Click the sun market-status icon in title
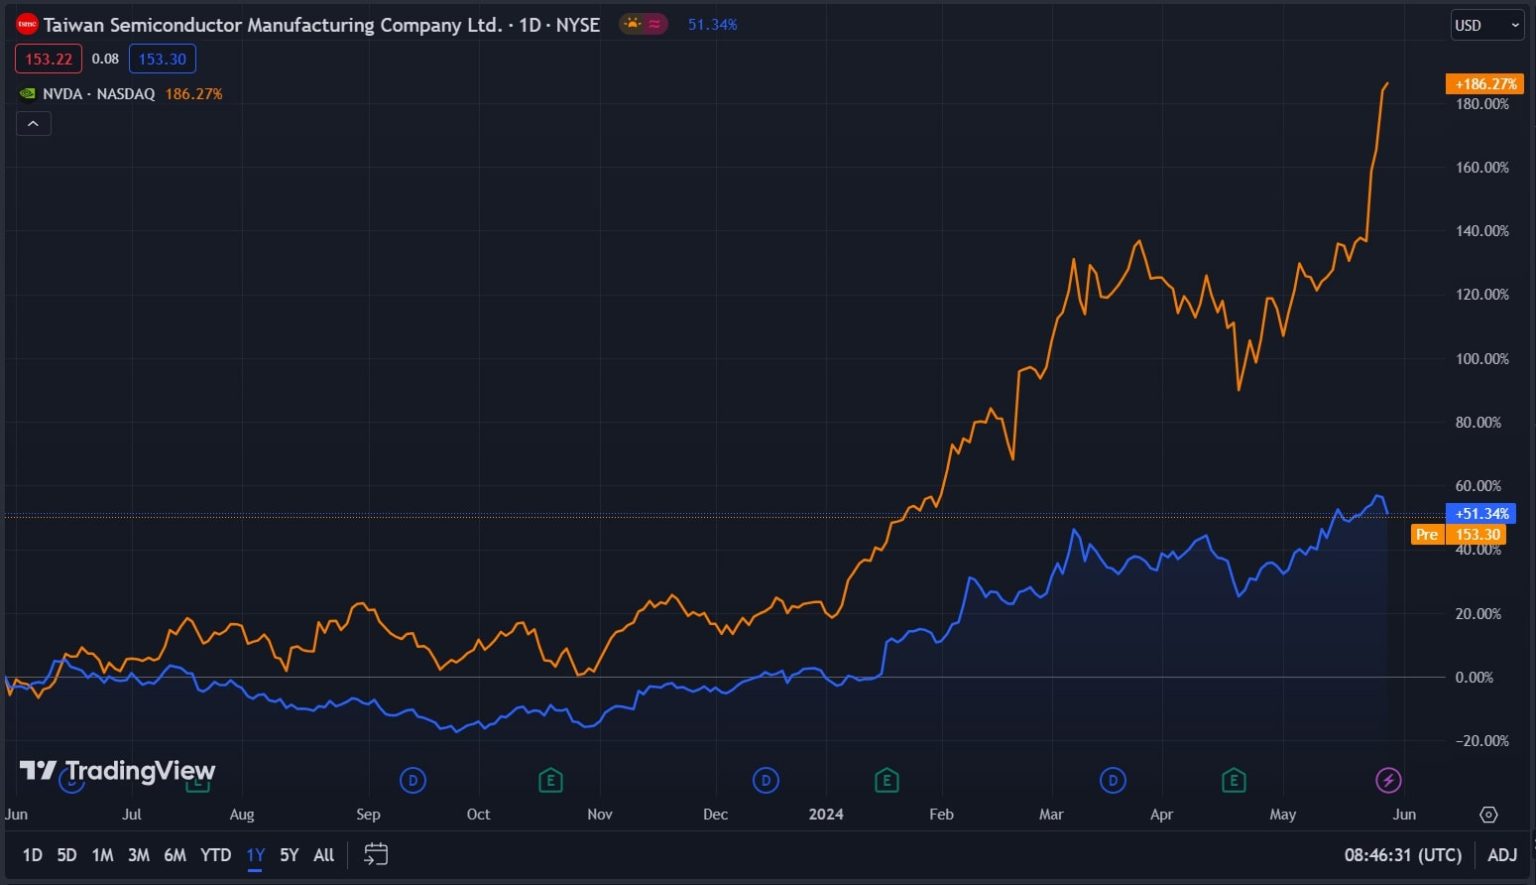1536x885 pixels. [x=632, y=24]
